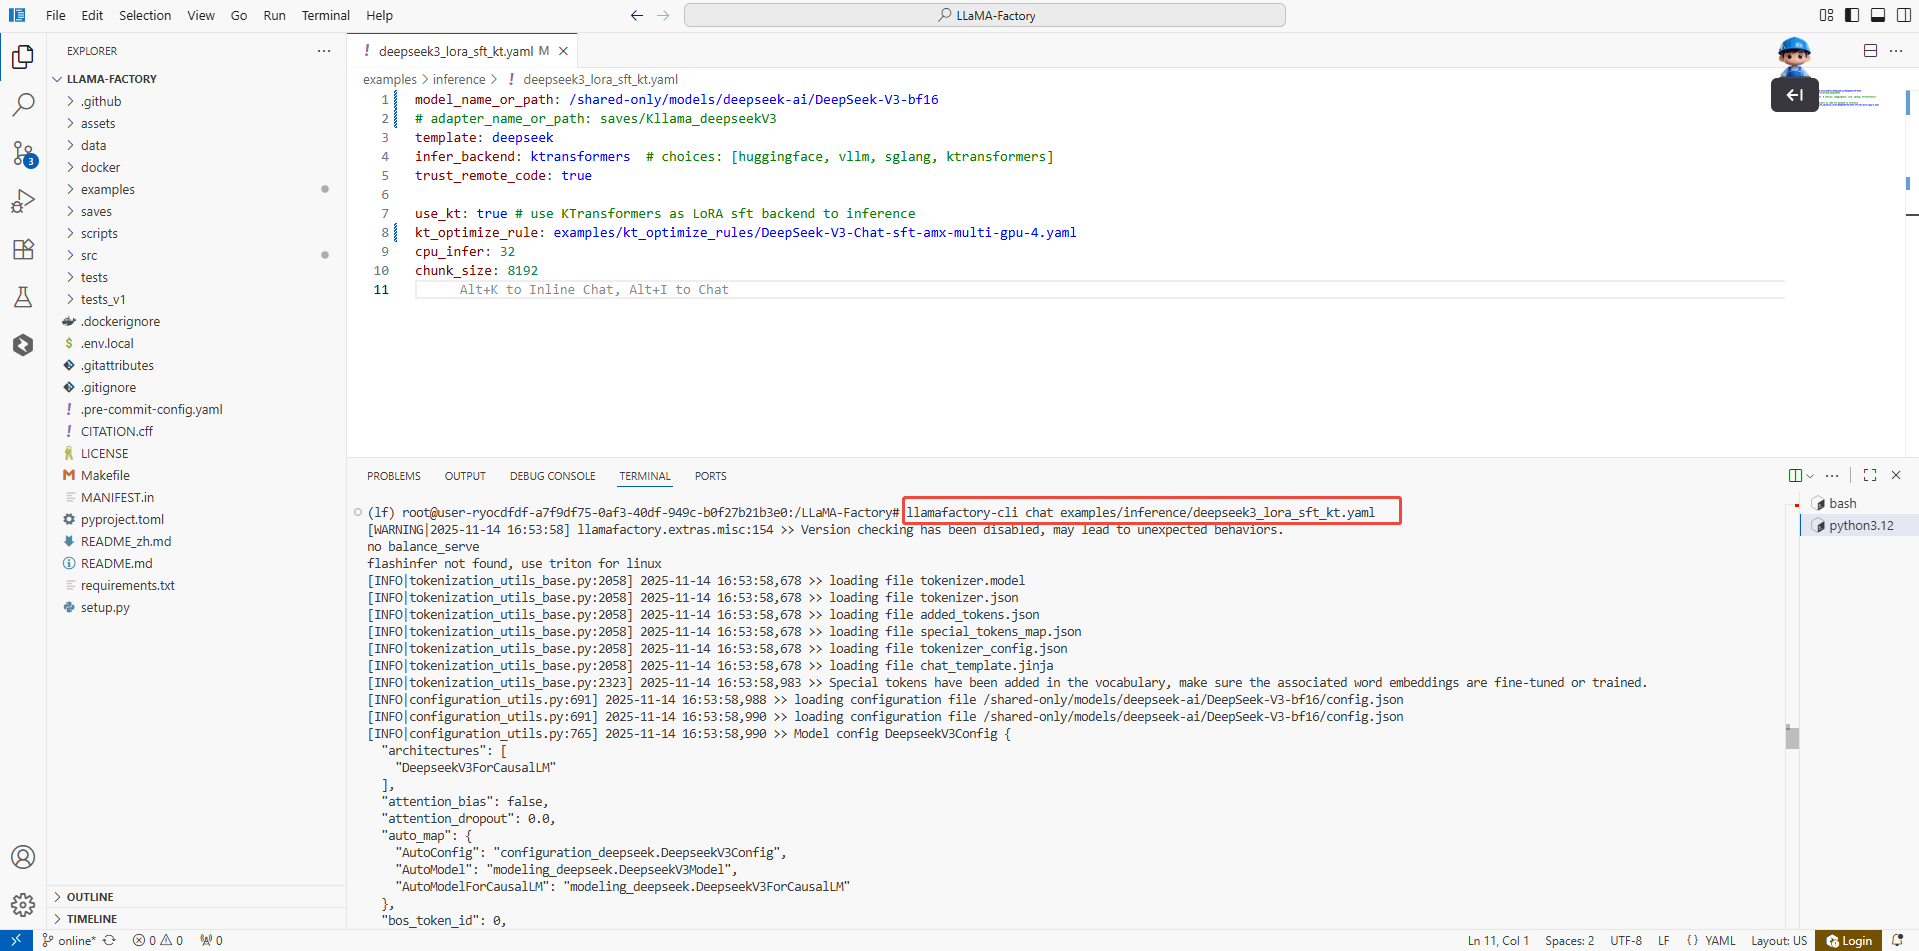
Task: Open the Terminal menu
Action: point(325,15)
